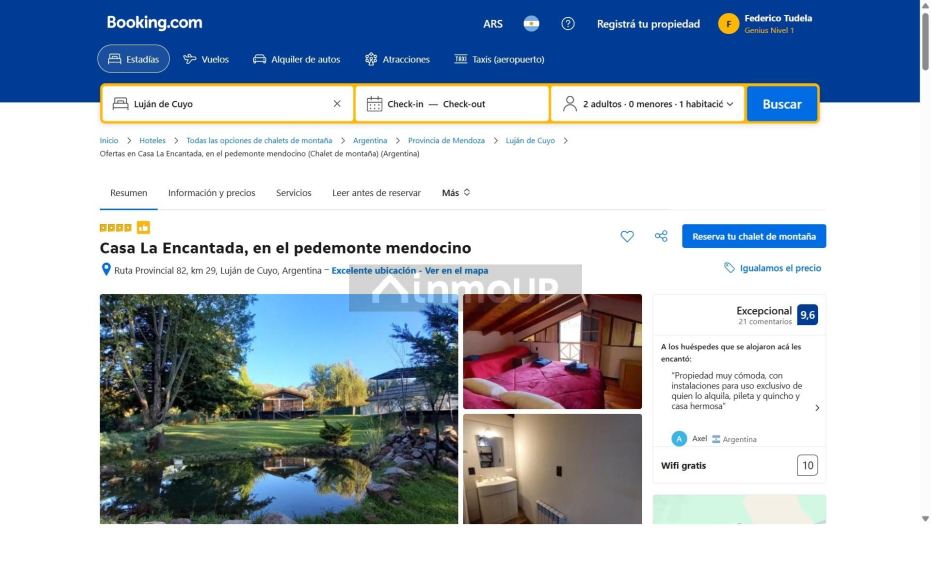Click Argentina breadcrumb link
The image size is (931, 576).
point(370,141)
